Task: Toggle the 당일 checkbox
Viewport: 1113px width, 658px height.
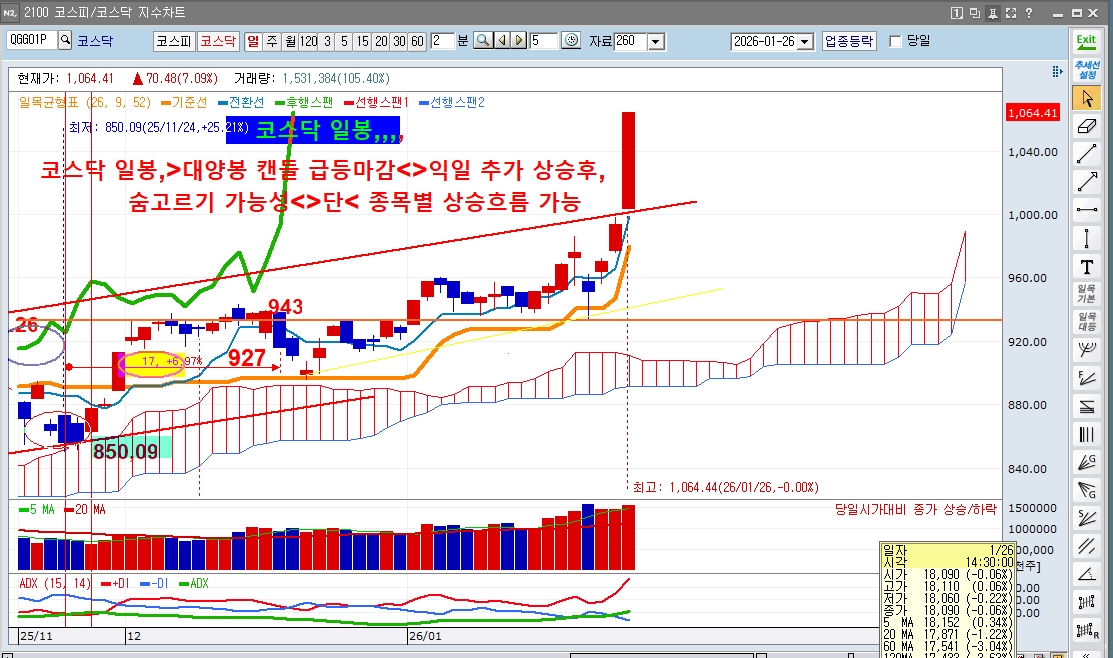Action: (x=896, y=41)
